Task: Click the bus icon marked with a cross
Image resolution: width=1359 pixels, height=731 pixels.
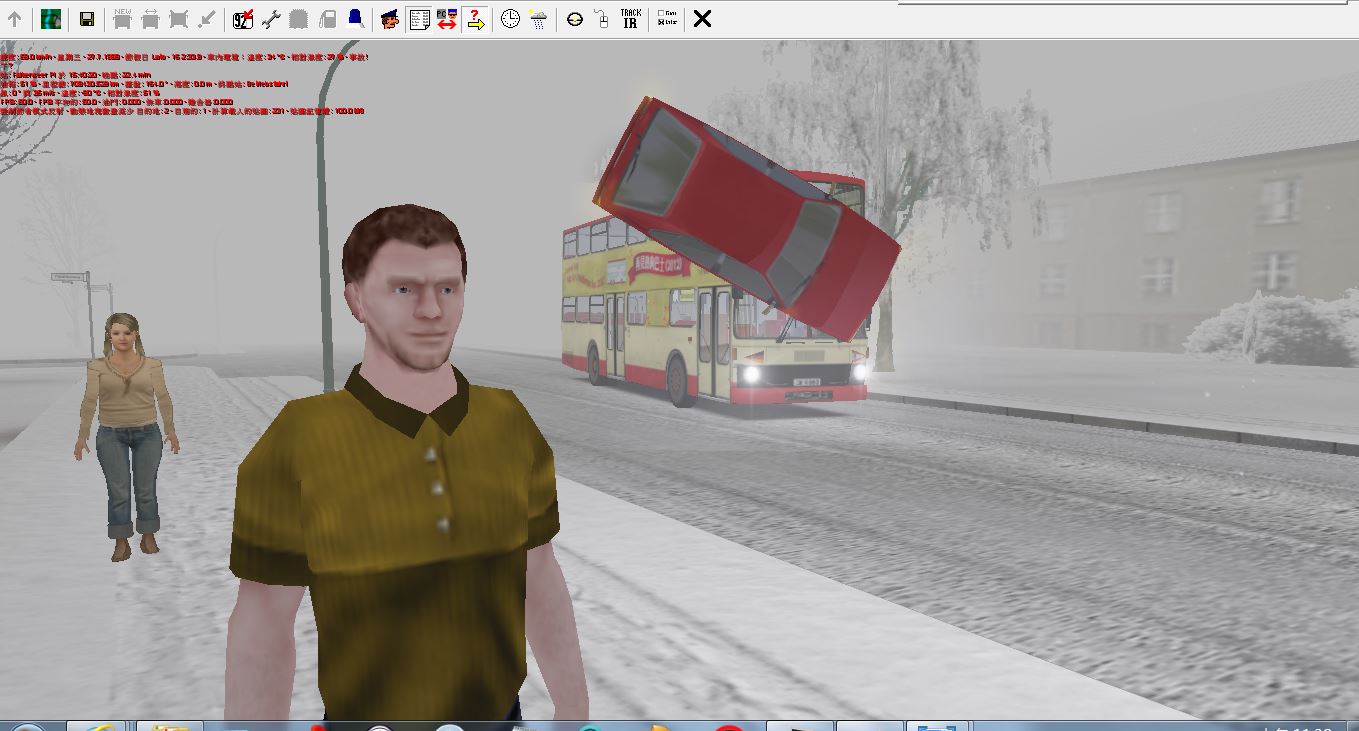Action: pyautogui.click(x=179, y=19)
